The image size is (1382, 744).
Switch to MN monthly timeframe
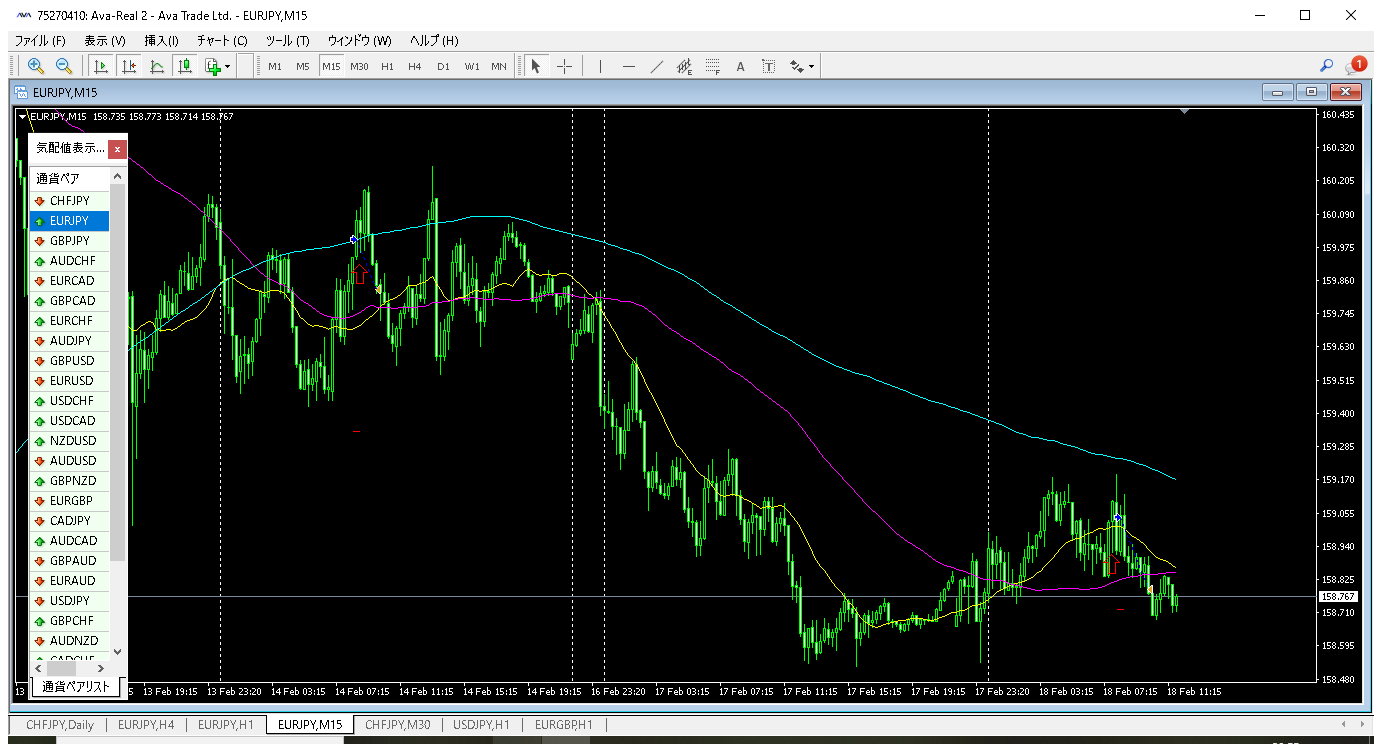pyautogui.click(x=499, y=67)
